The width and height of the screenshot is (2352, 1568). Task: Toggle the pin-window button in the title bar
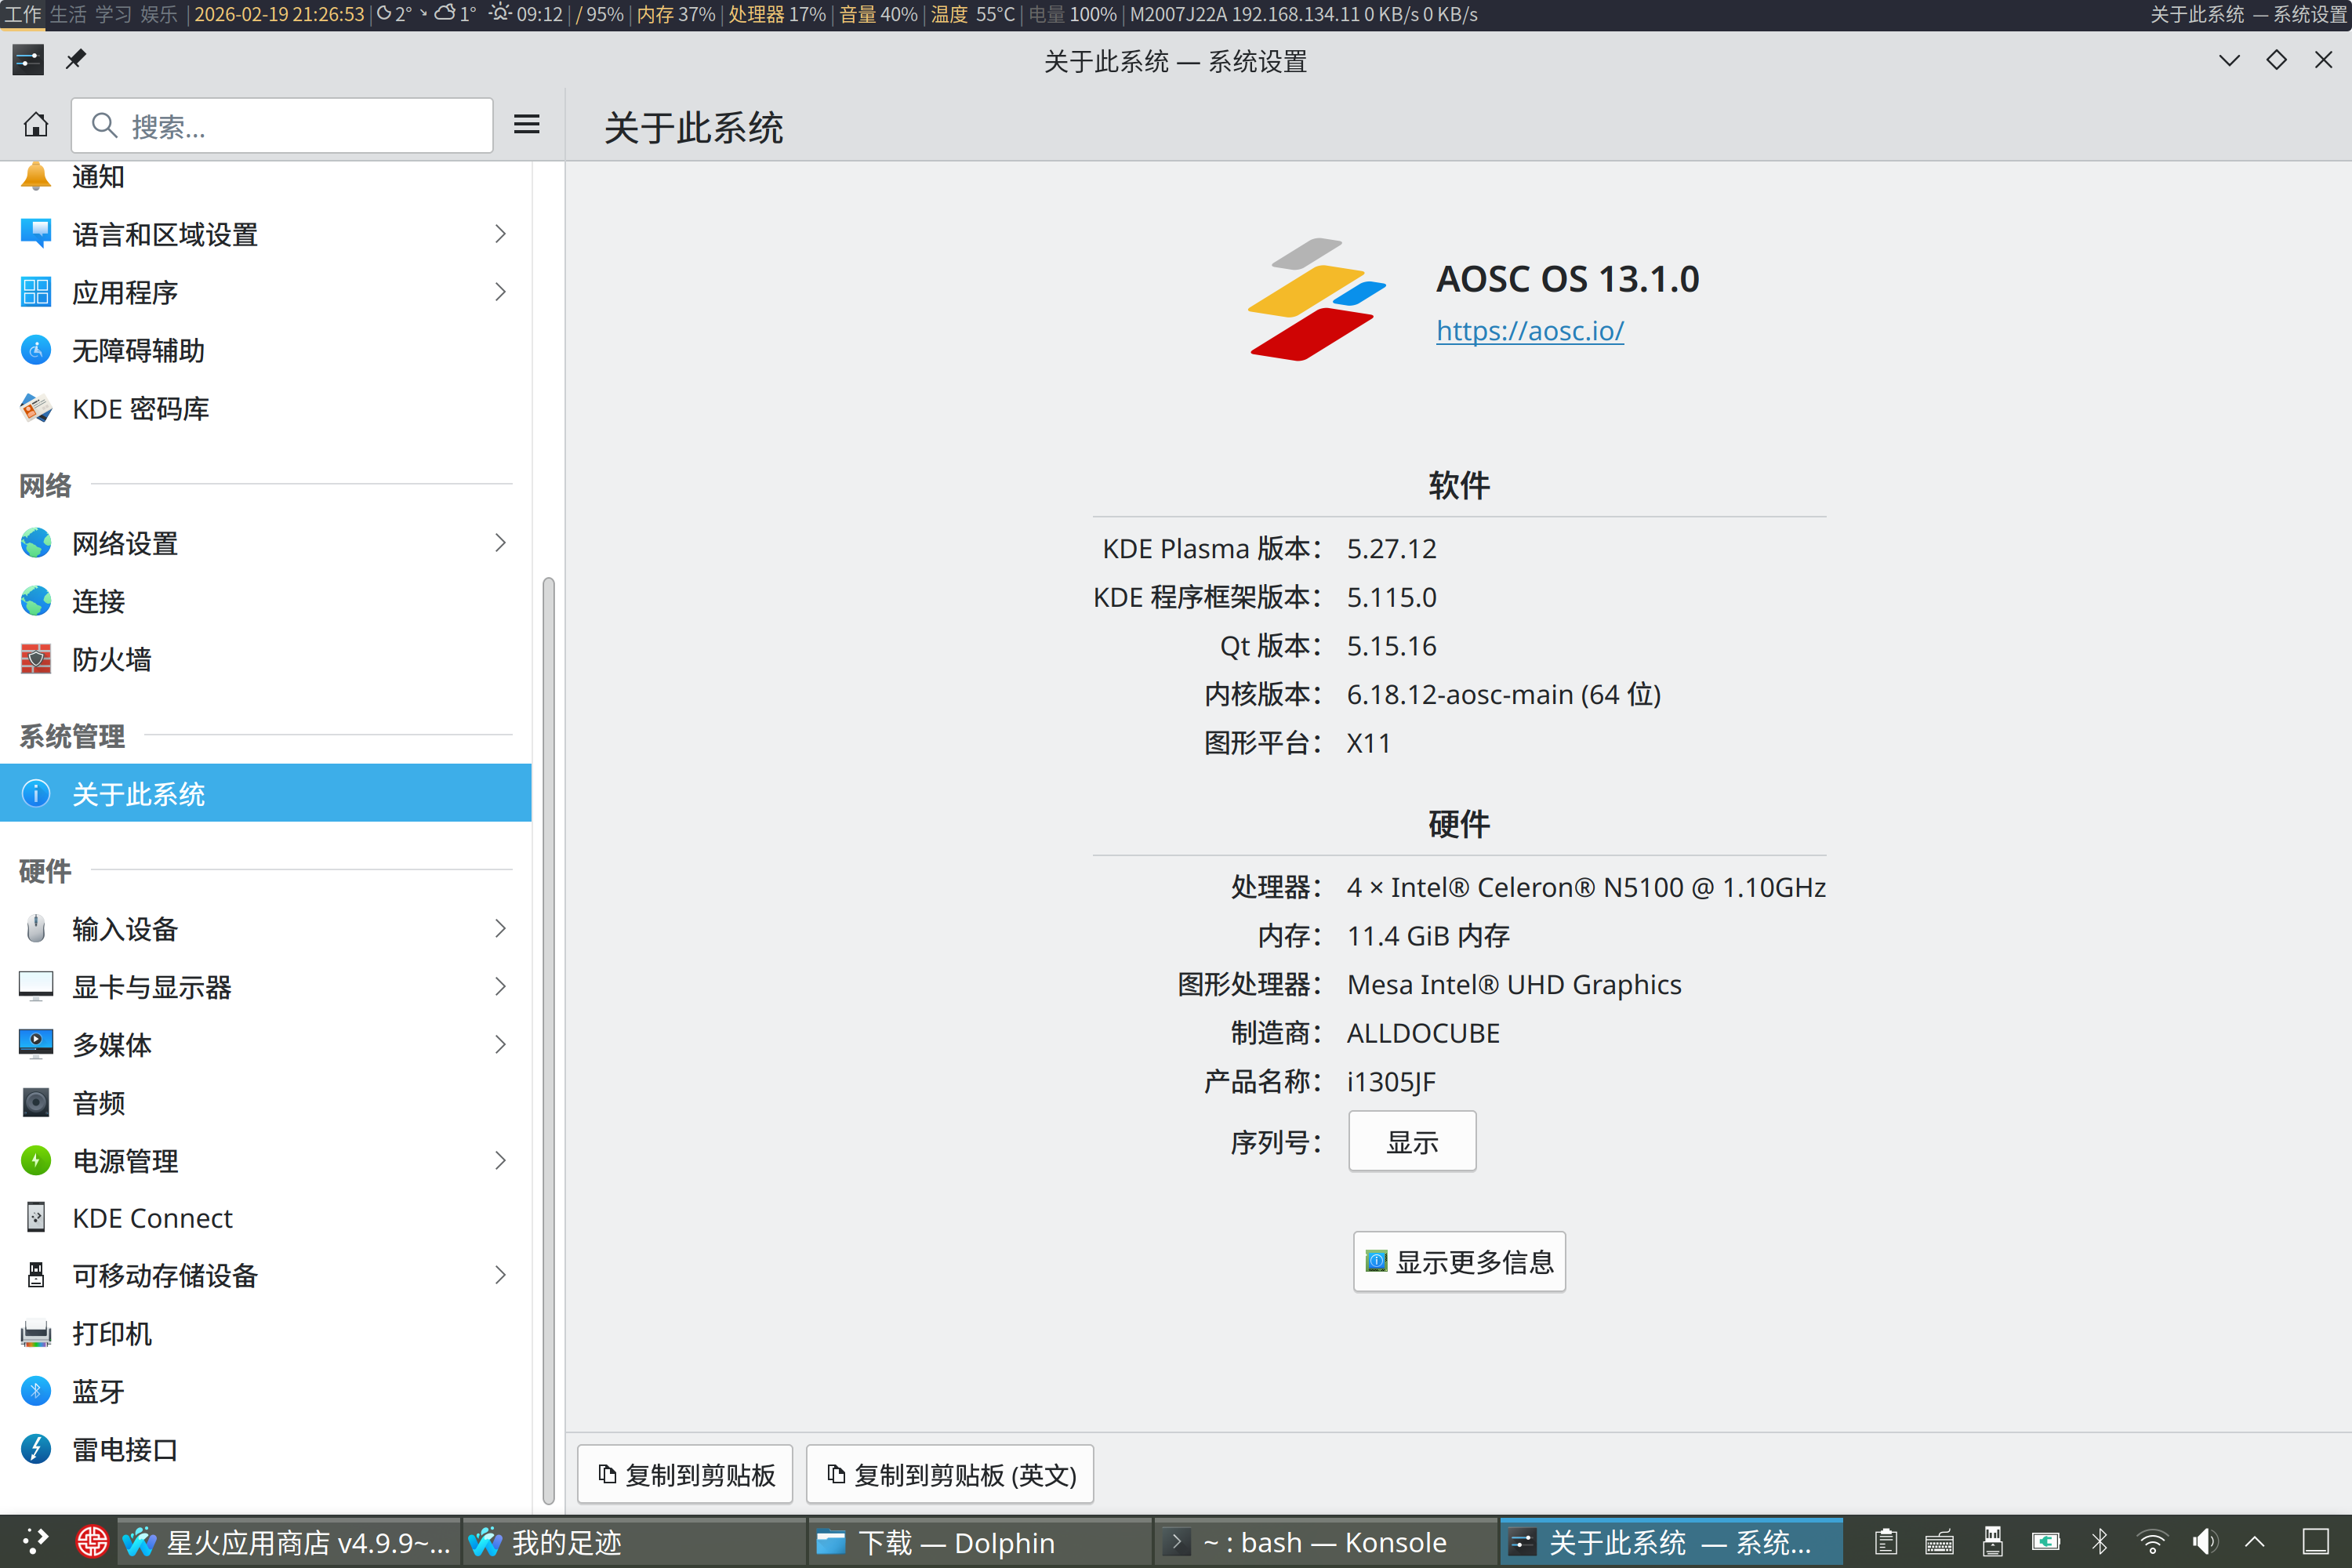click(x=75, y=60)
